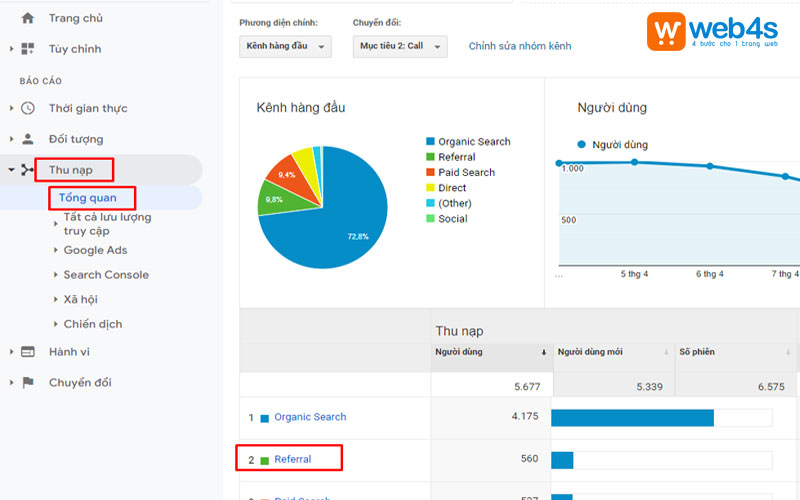Click blue square icon beside Organic Search row

pos(264,418)
